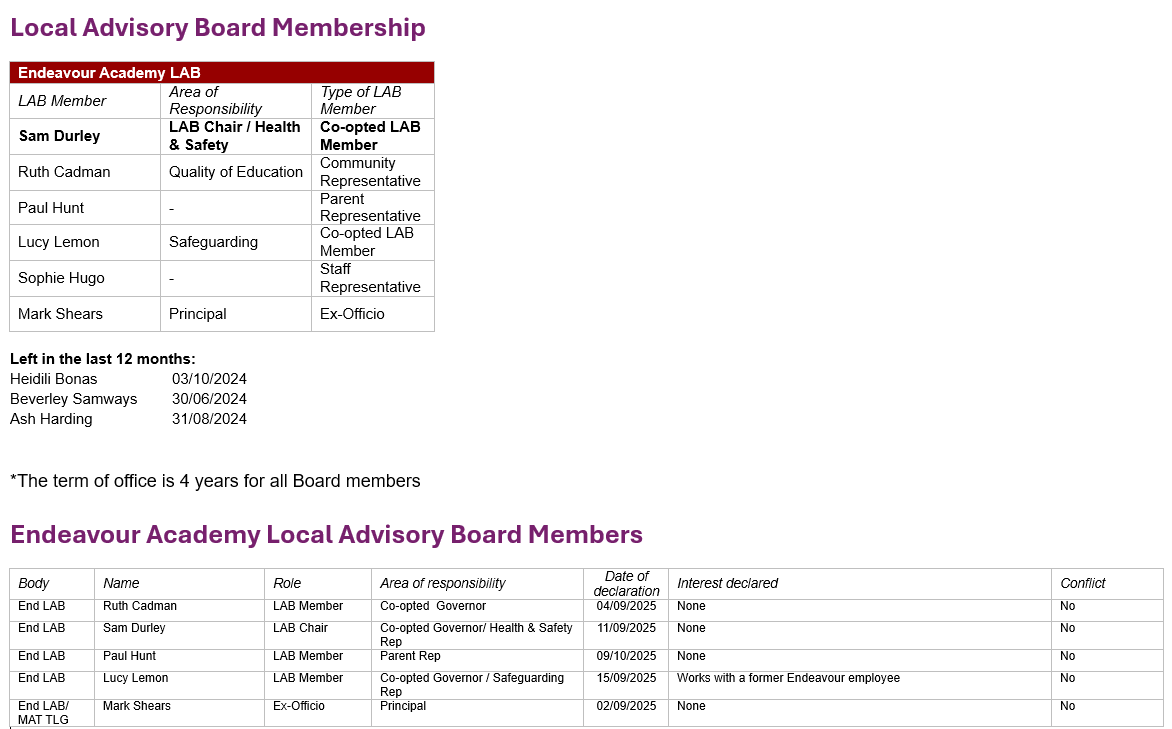Select the name 'Heidili Bonas'

tap(54, 379)
